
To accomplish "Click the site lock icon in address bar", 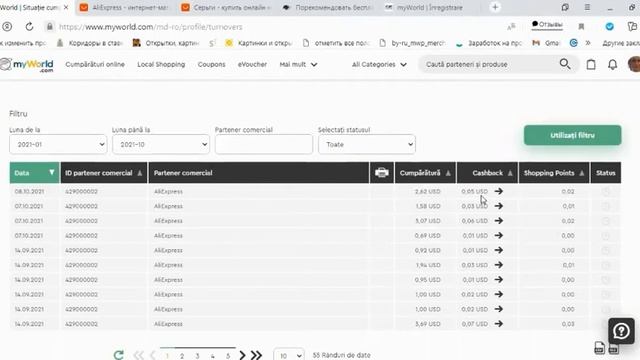I will pos(49,27).
